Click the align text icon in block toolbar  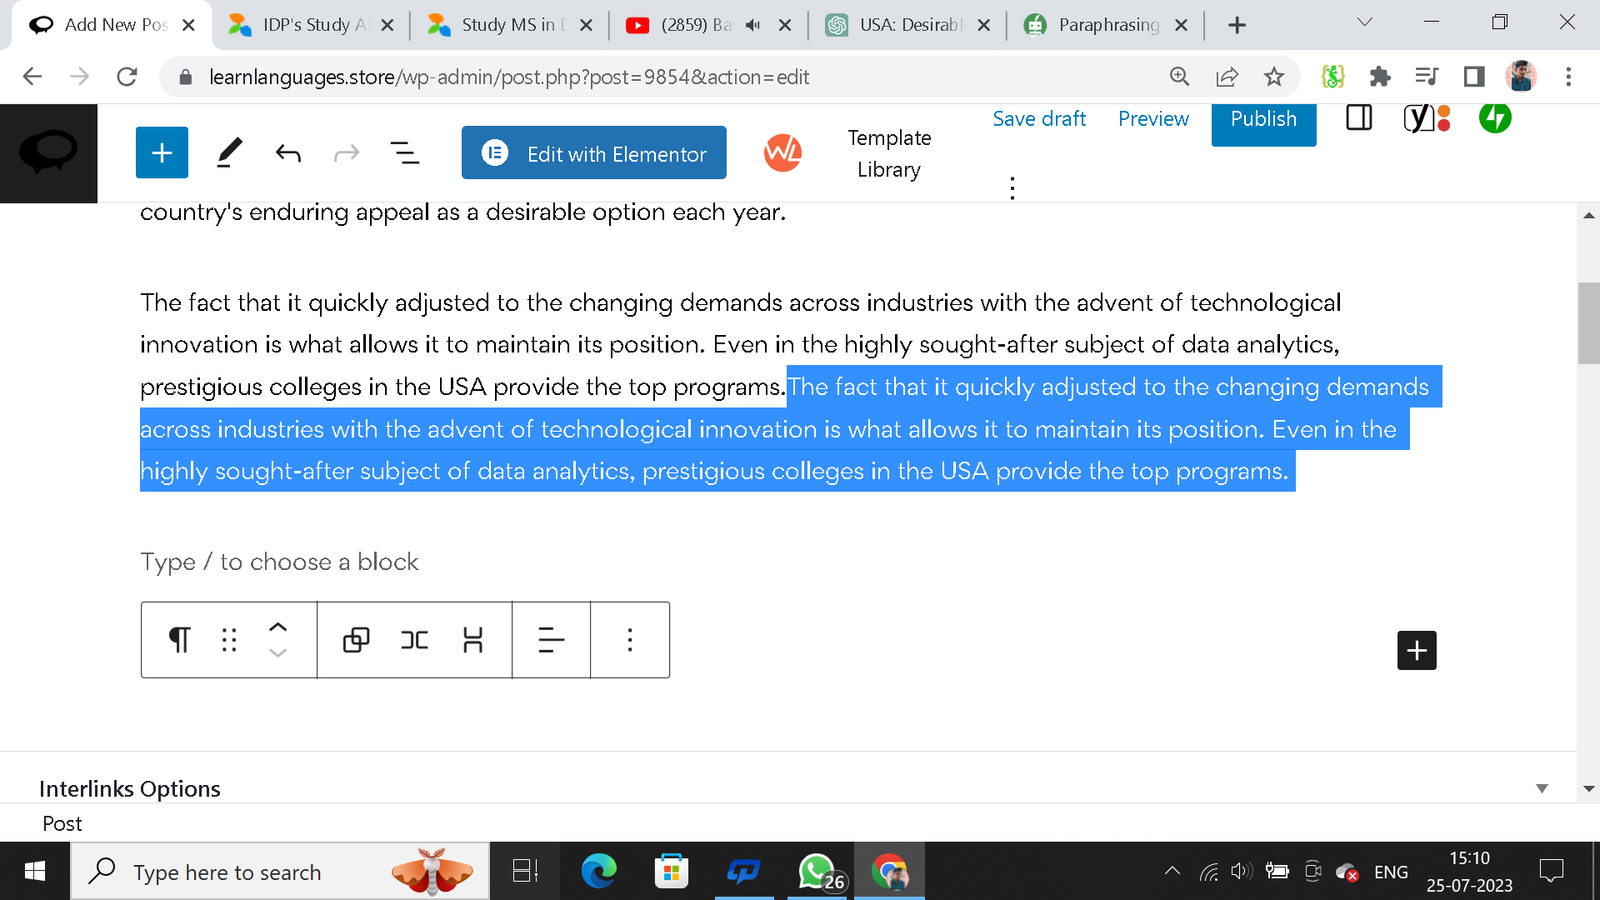tap(551, 640)
